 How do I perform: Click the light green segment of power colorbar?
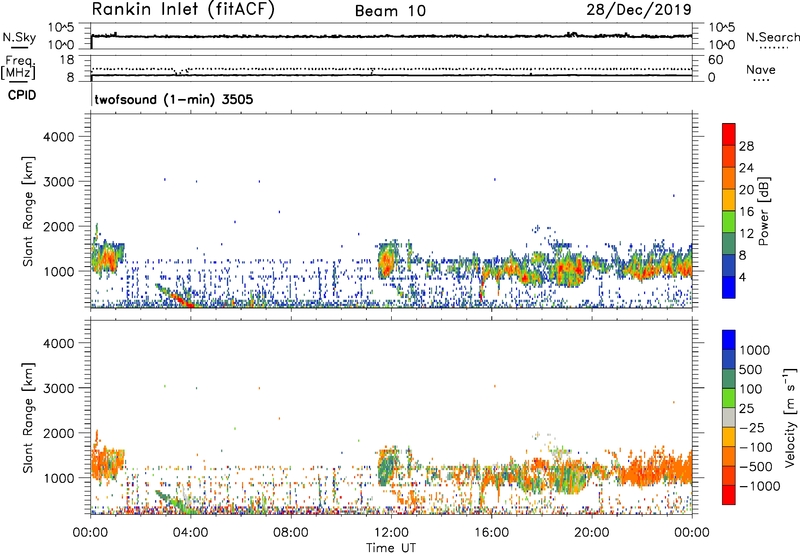pos(729,222)
